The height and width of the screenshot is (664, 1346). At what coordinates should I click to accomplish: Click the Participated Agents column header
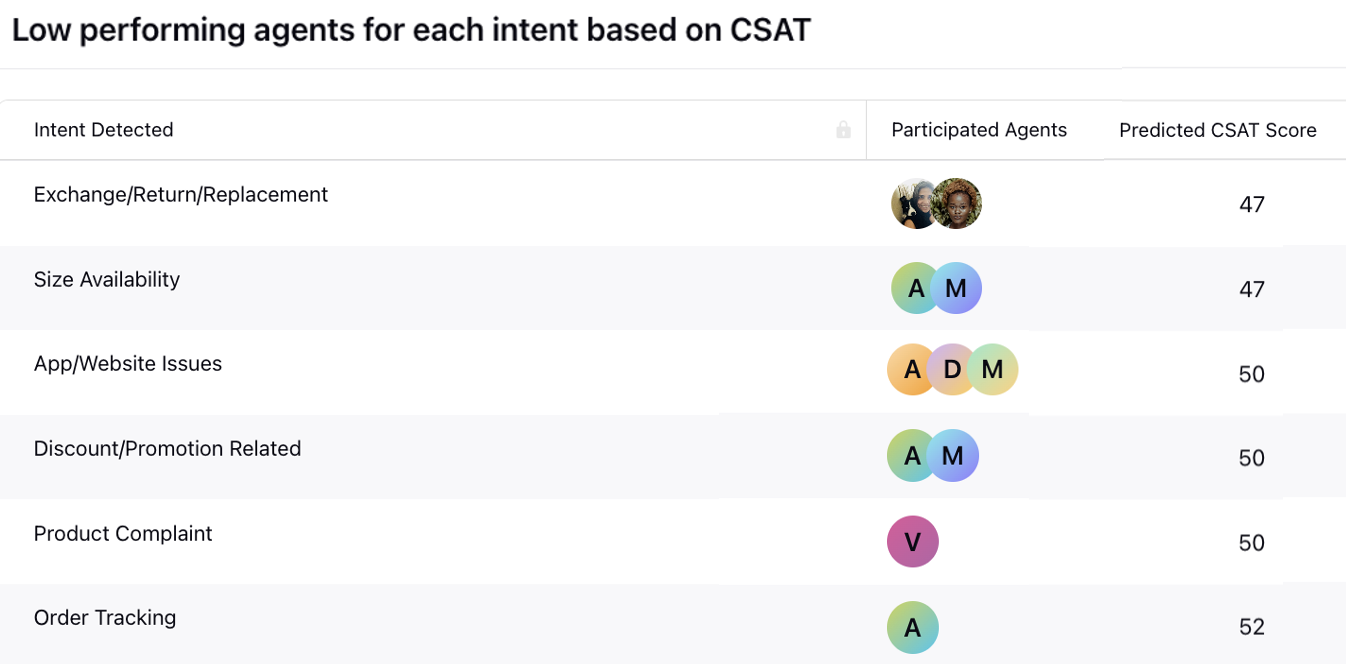click(979, 130)
